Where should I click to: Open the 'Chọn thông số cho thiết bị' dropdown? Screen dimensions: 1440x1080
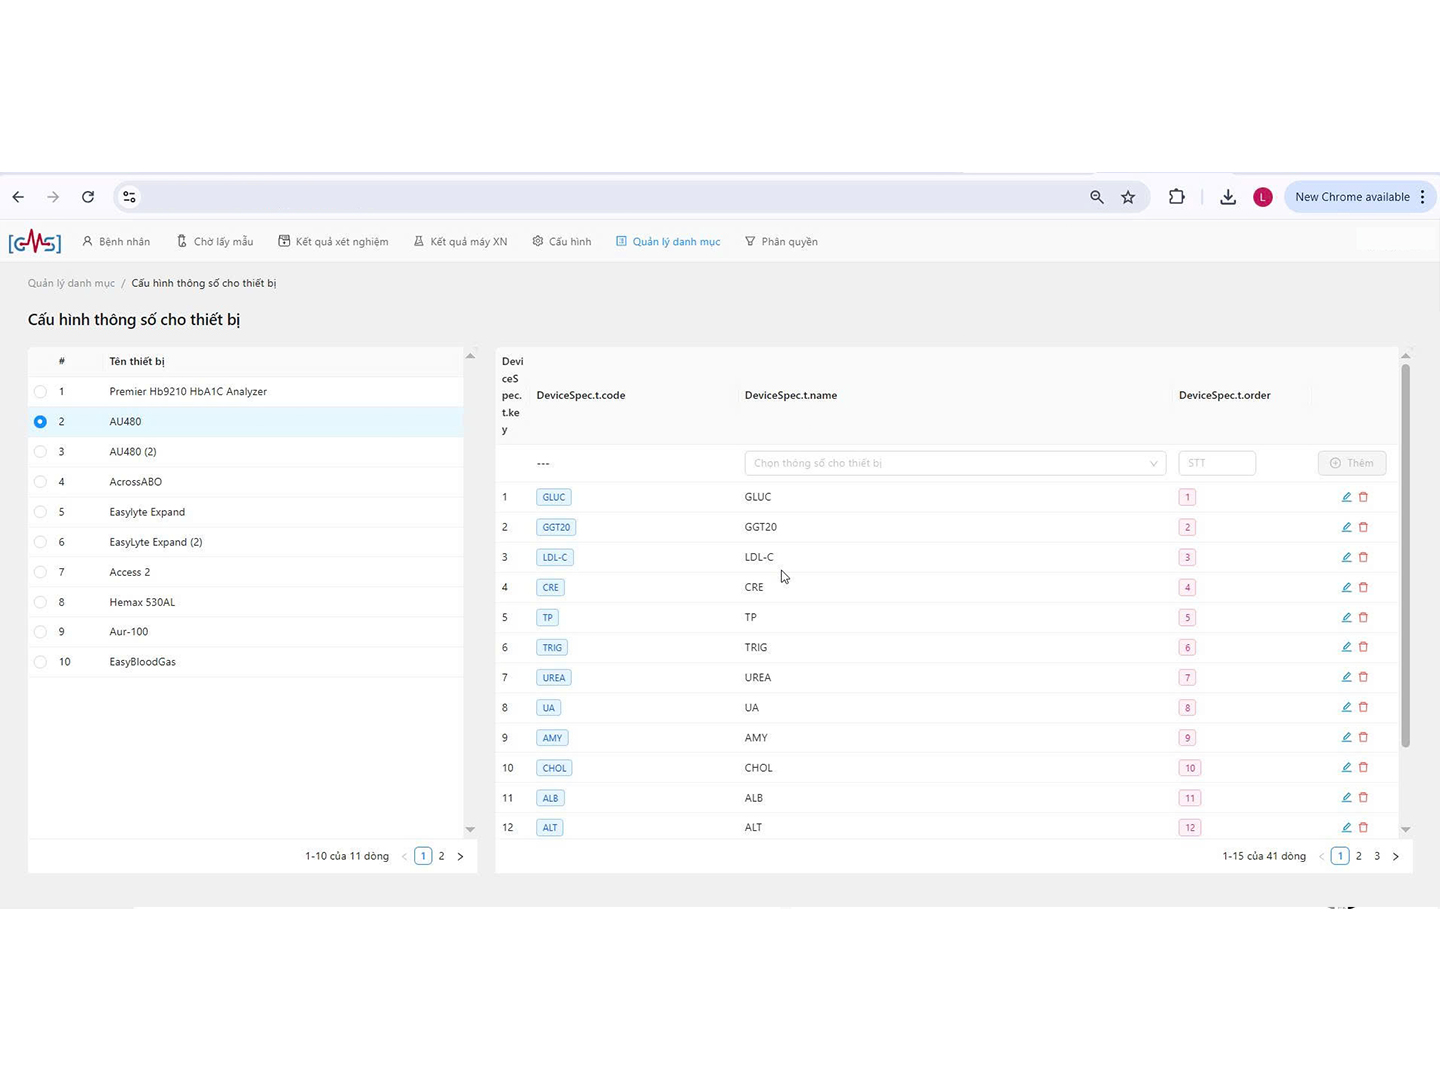pos(954,463)
